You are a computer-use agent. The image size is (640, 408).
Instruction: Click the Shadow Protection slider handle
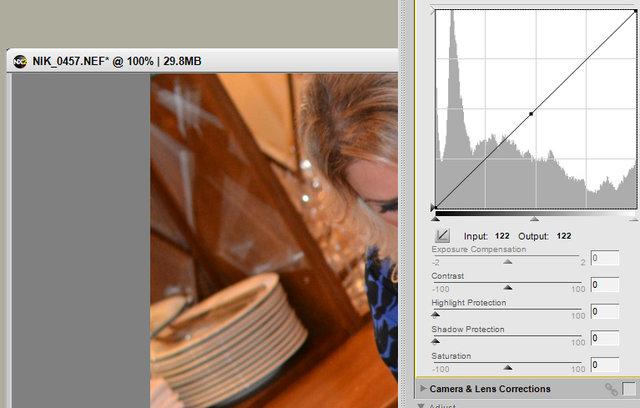(436, 341)
